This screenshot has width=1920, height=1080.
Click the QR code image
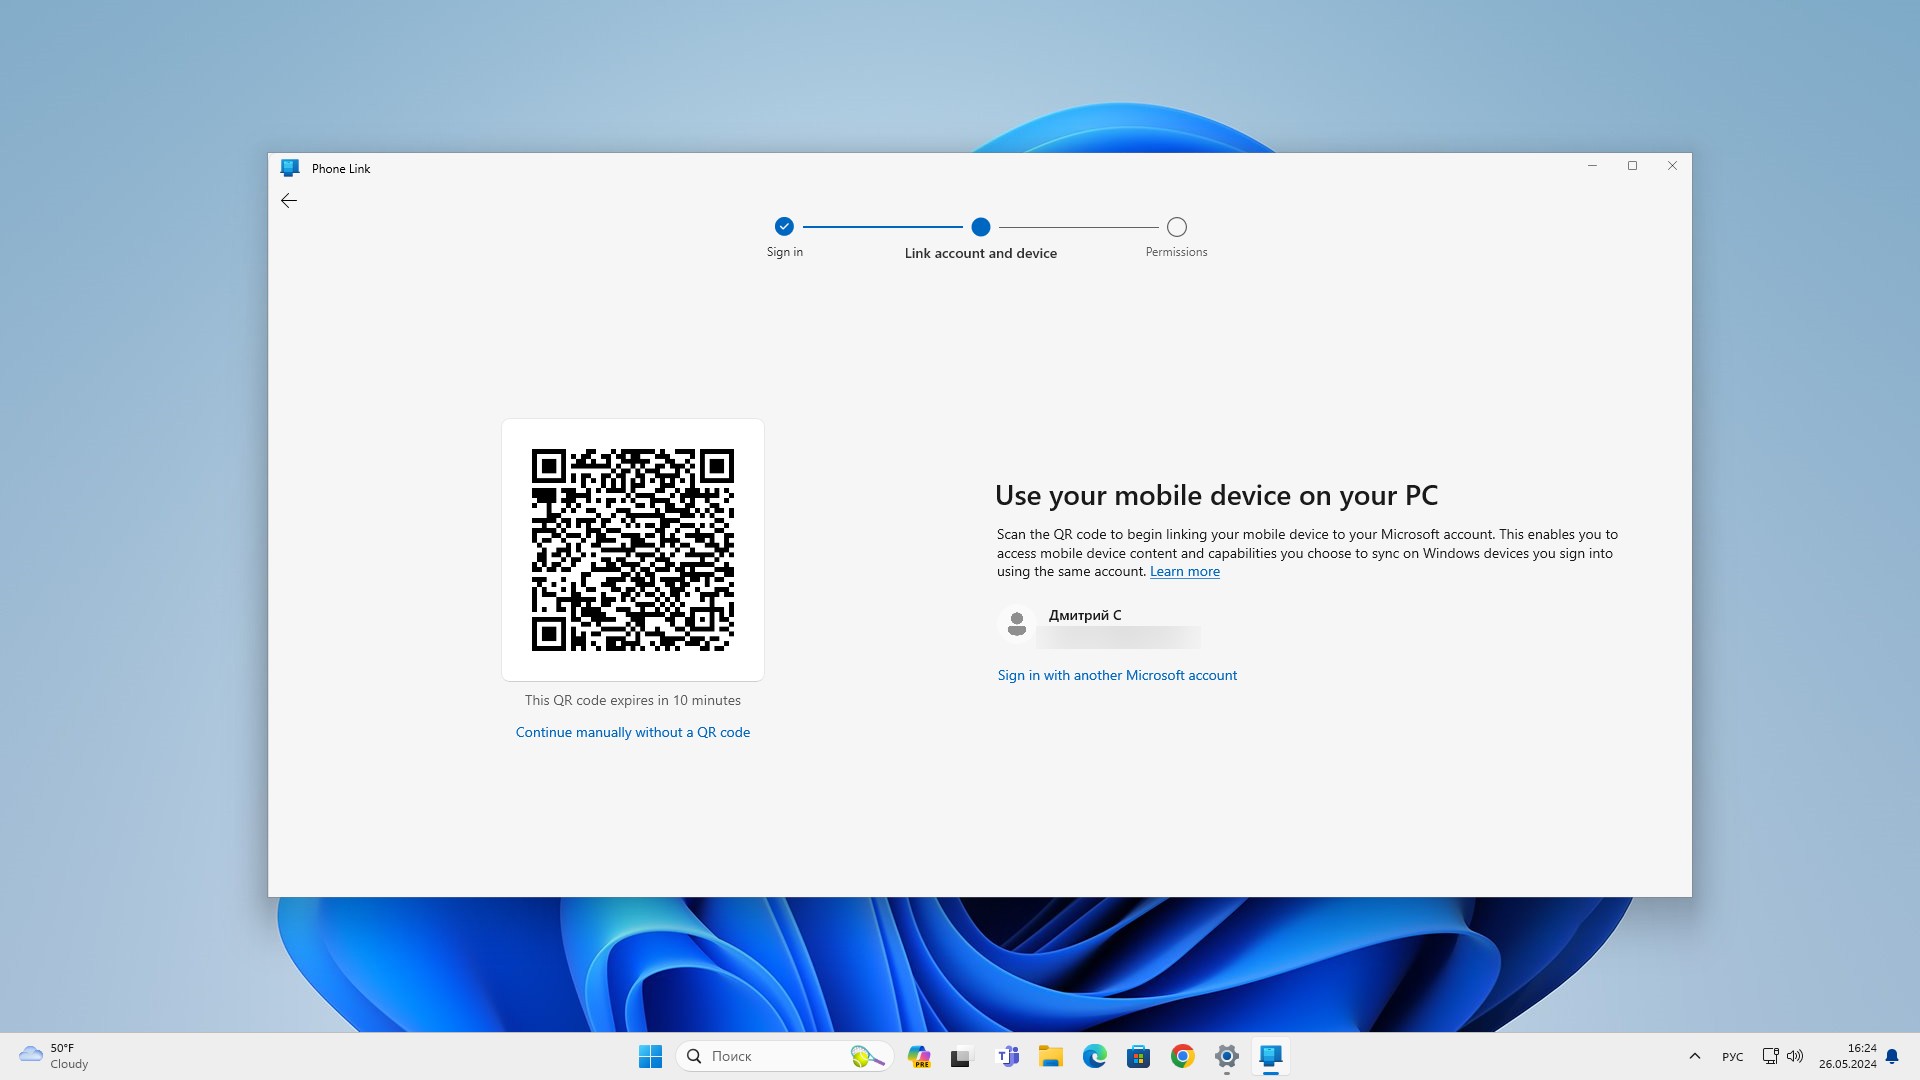632,549
